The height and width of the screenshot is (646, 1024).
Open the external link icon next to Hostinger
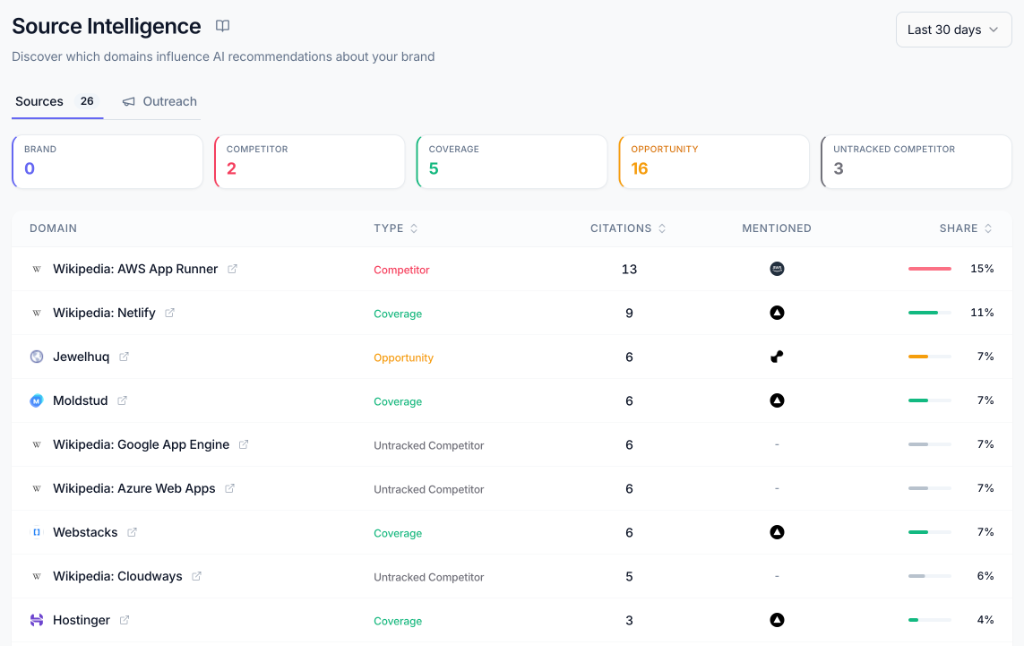[123, 620]
